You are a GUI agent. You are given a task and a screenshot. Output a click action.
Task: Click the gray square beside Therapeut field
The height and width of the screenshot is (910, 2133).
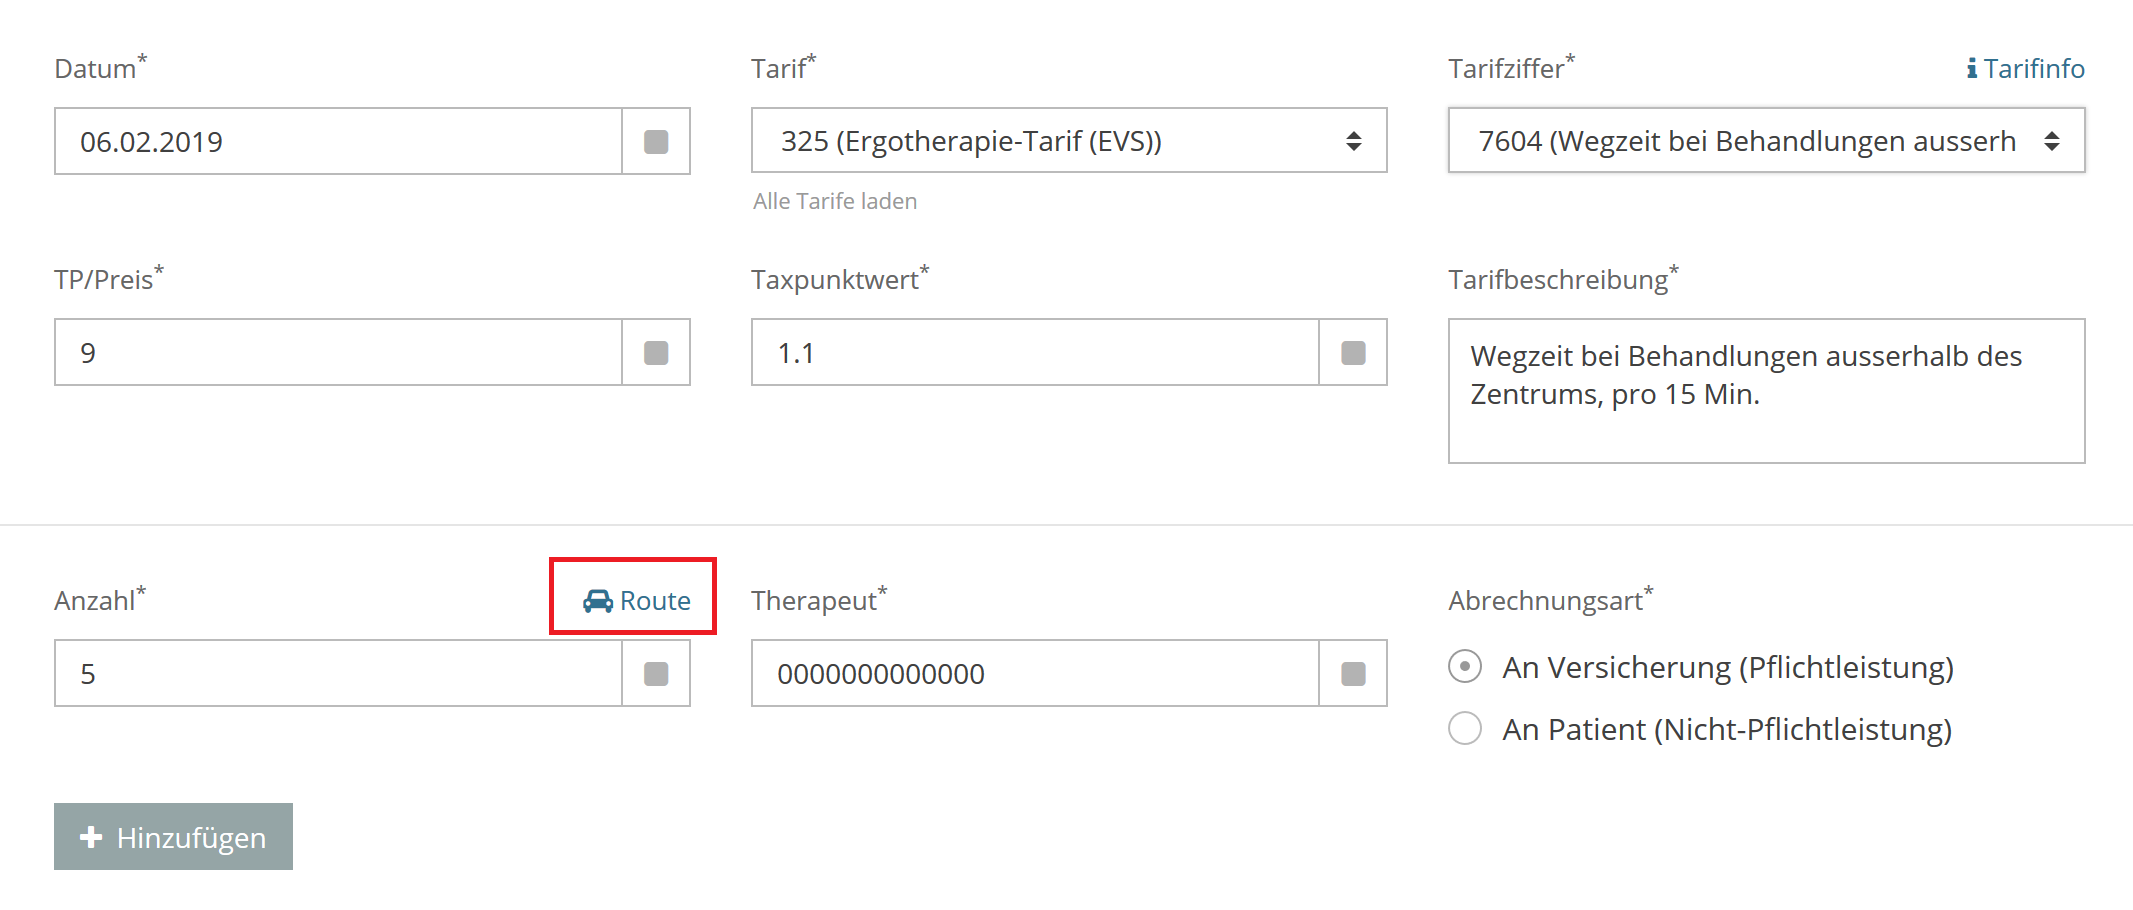coord(1353,674)
